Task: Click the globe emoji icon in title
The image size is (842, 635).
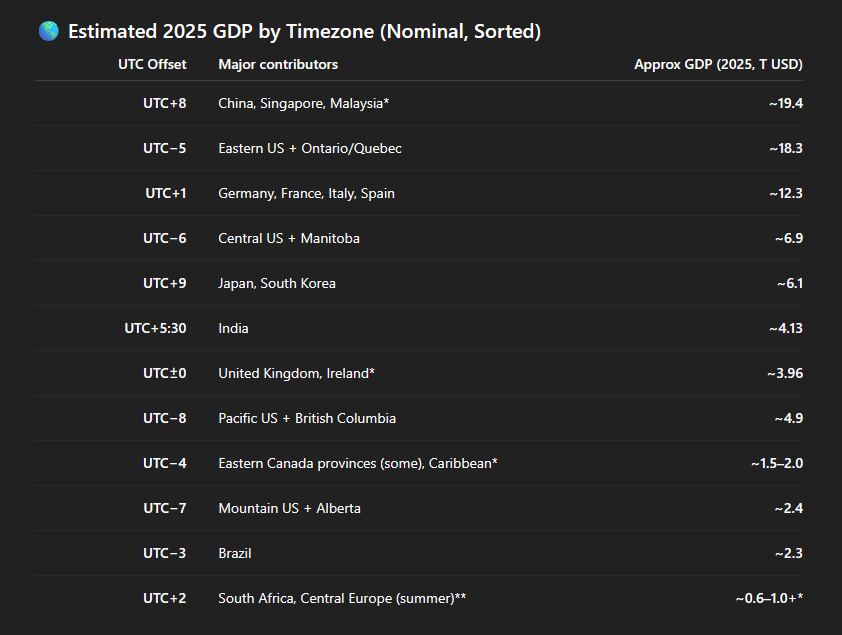Action: click(48, 31)
